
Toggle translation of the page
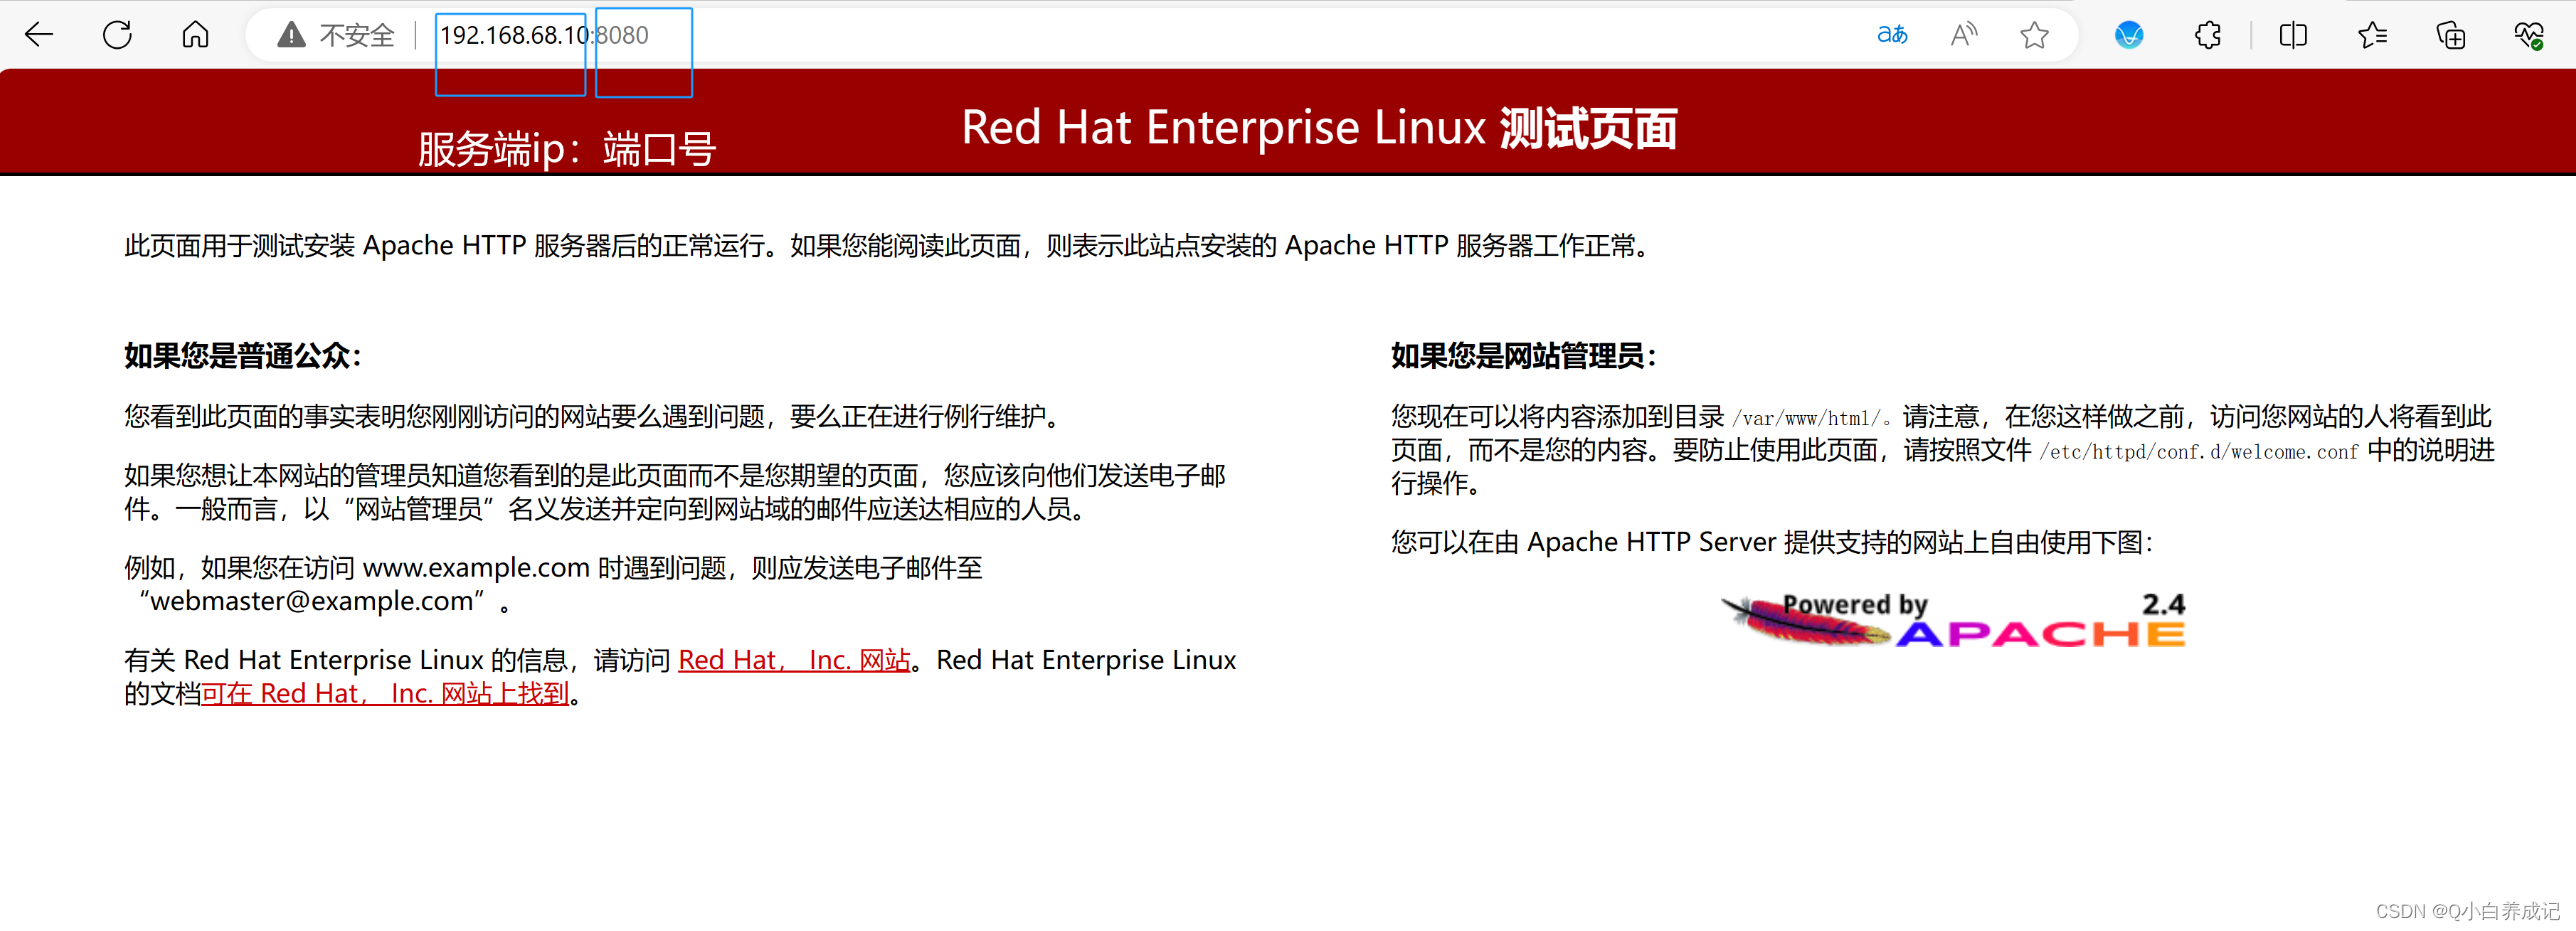(x=1891, y=34)
